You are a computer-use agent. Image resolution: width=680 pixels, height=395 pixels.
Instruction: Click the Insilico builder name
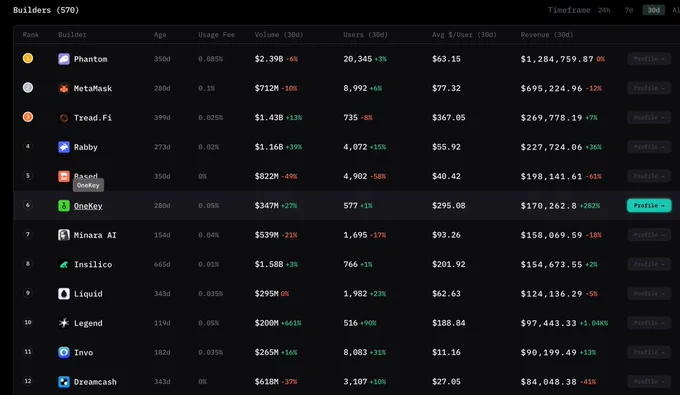click(x=93, y=264)
